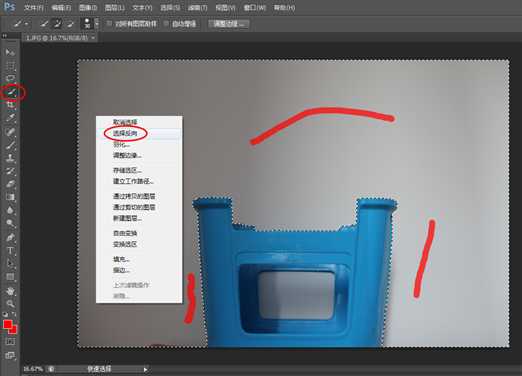The height and width of the screenshot is (376, 522).
Task: Click the 调整边缘... options bar button
Action: [229, 24]
